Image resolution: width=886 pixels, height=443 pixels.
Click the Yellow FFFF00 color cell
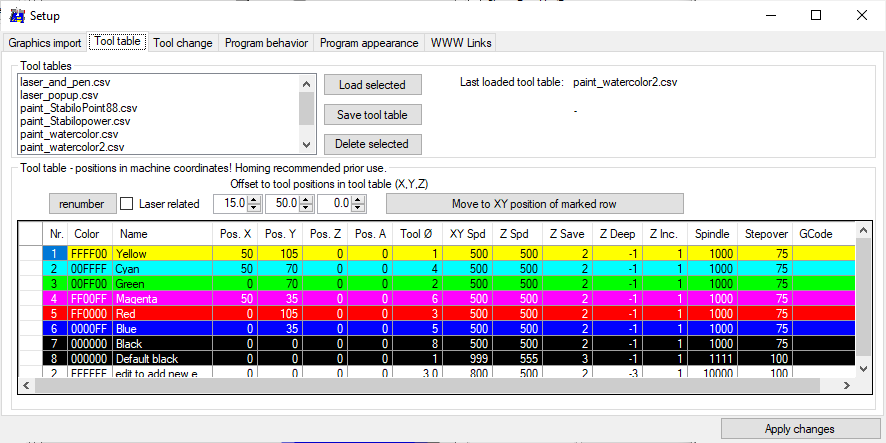(x=89, y=254)
